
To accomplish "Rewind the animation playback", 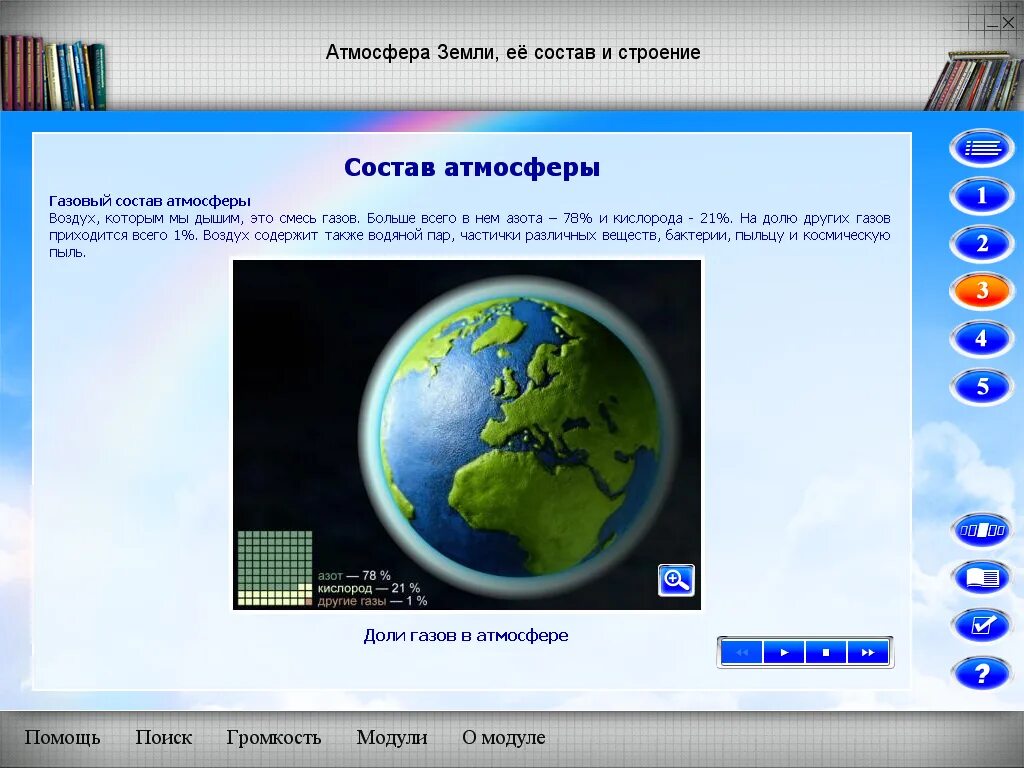I will [x=742, y=652].
